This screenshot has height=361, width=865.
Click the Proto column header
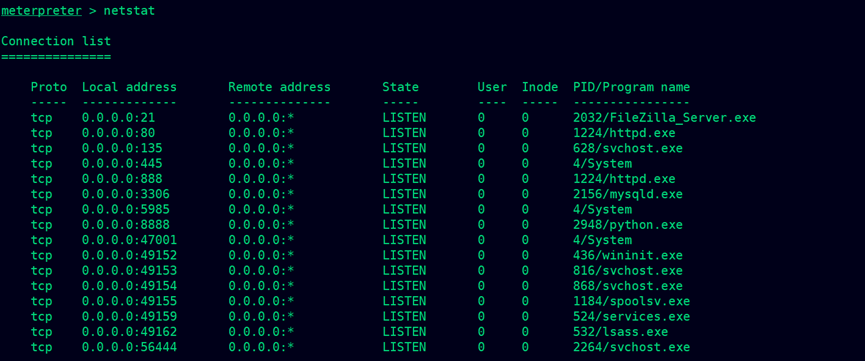click(x=49, y=87)
